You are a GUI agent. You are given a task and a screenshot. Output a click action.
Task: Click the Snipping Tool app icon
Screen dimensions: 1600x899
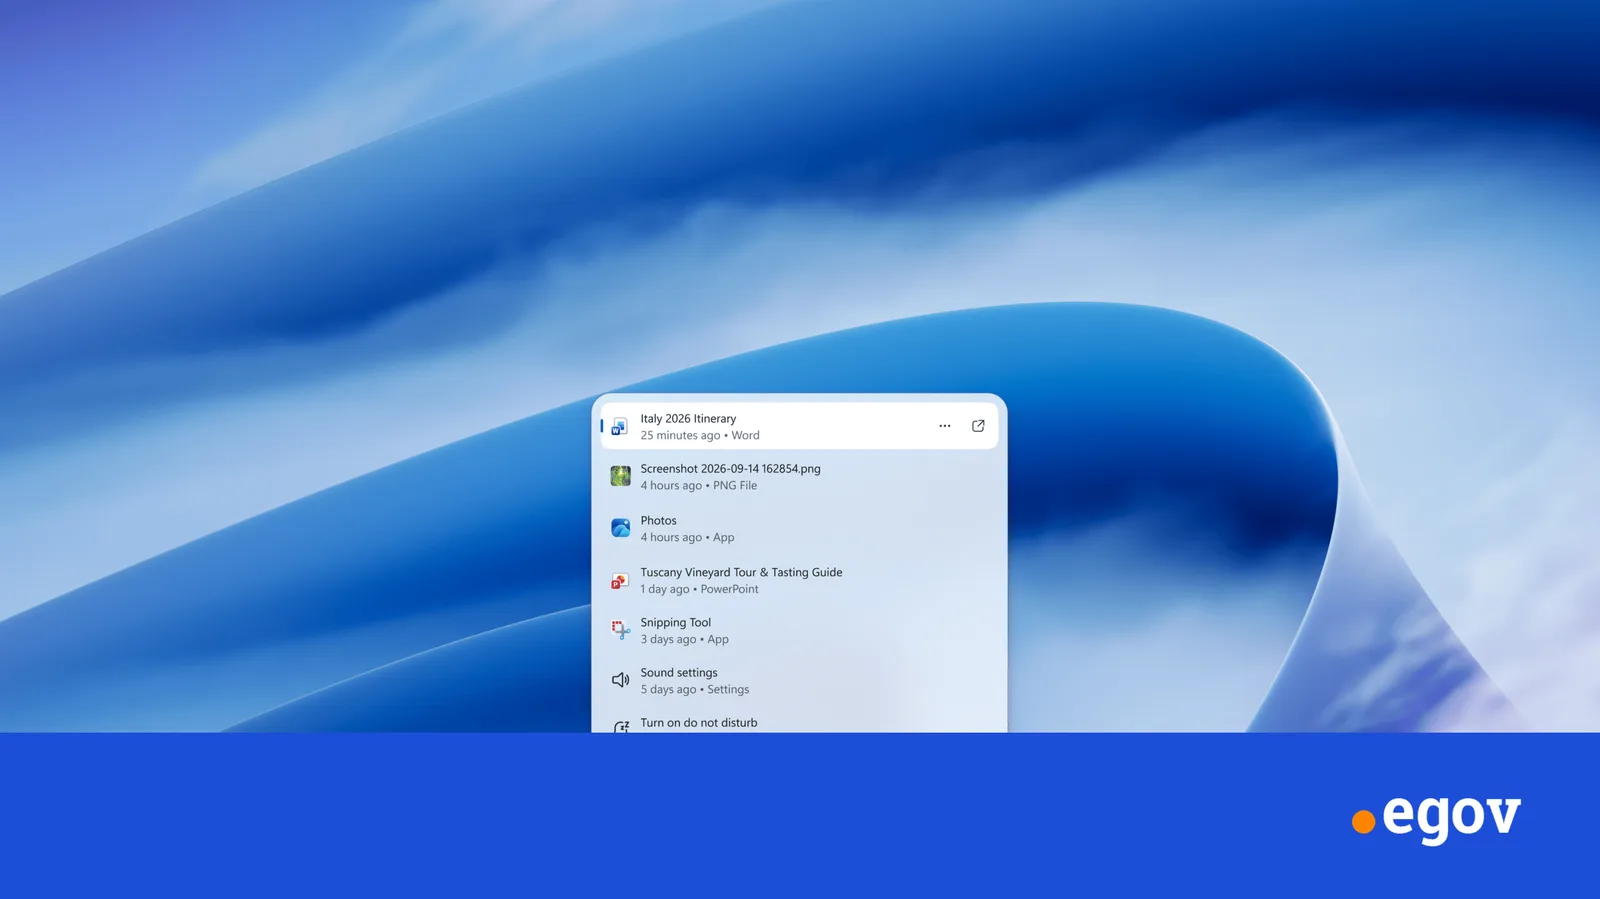point(620,630)
